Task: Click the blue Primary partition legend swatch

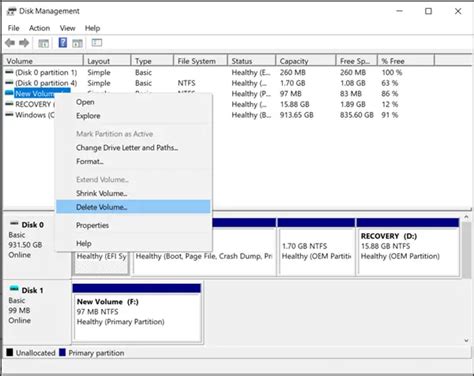Action: 62,353
